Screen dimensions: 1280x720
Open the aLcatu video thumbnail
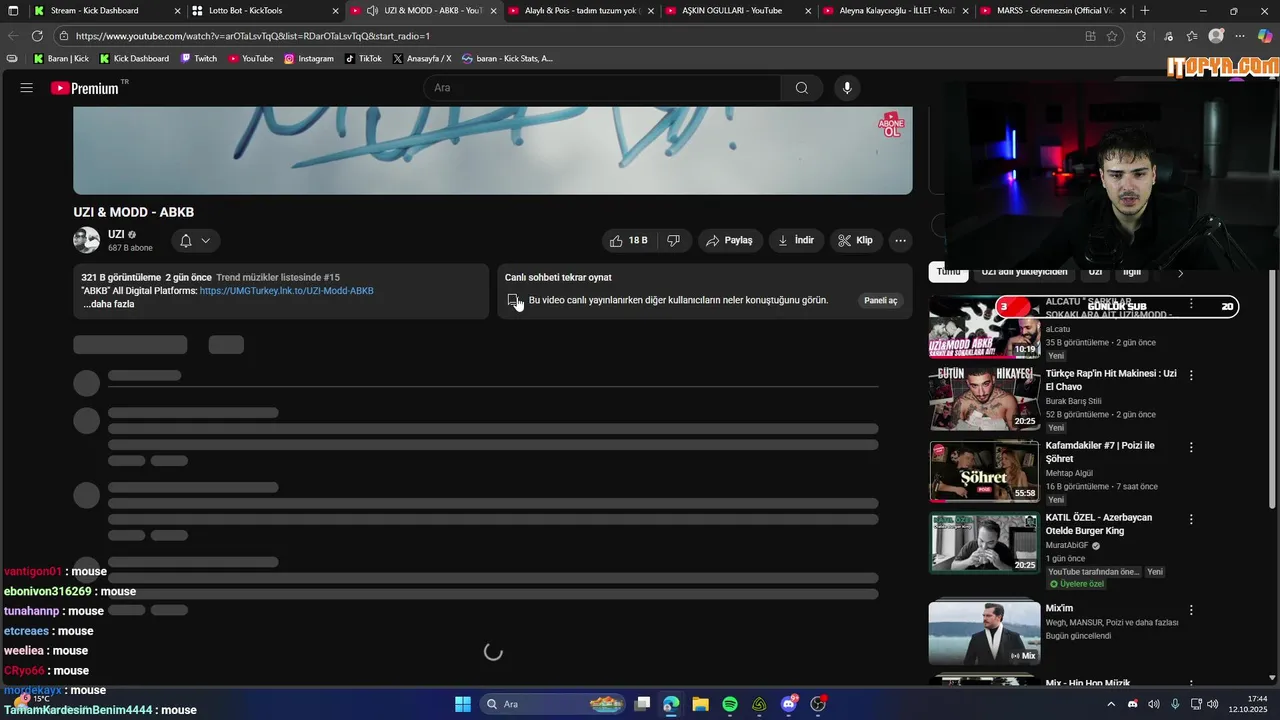[x=984, y=328]
